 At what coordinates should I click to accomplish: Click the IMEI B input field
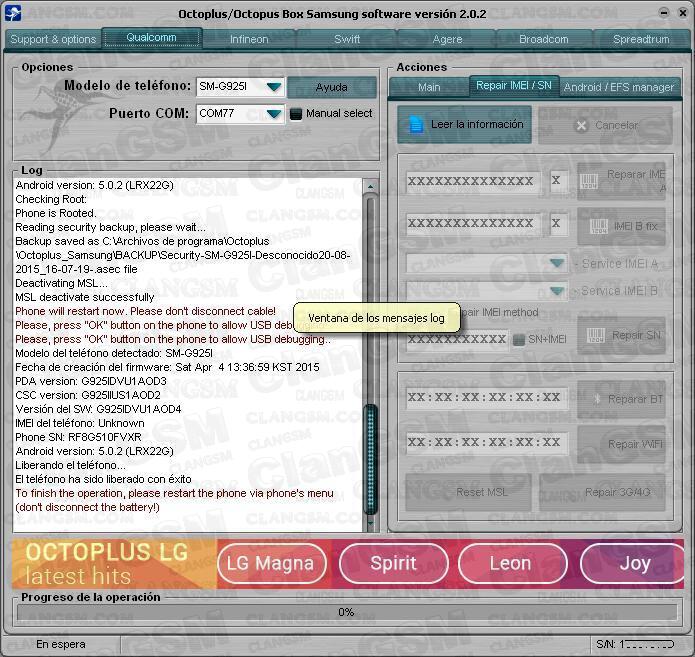pos(472,223)
